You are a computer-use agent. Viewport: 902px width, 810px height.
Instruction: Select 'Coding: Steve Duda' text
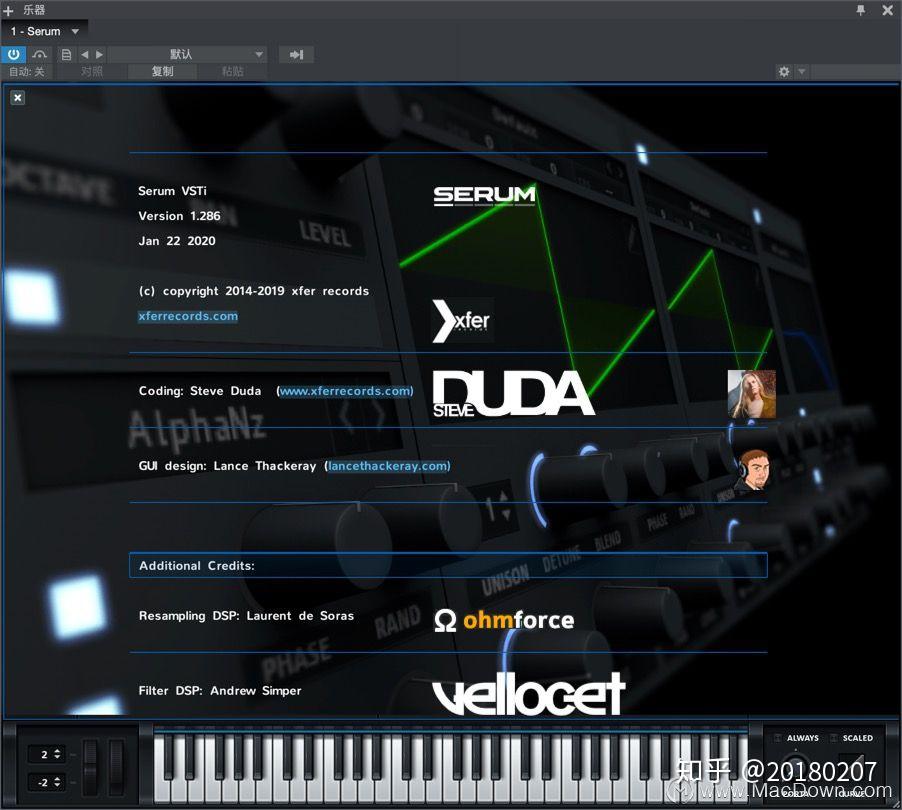click(200, 391)
